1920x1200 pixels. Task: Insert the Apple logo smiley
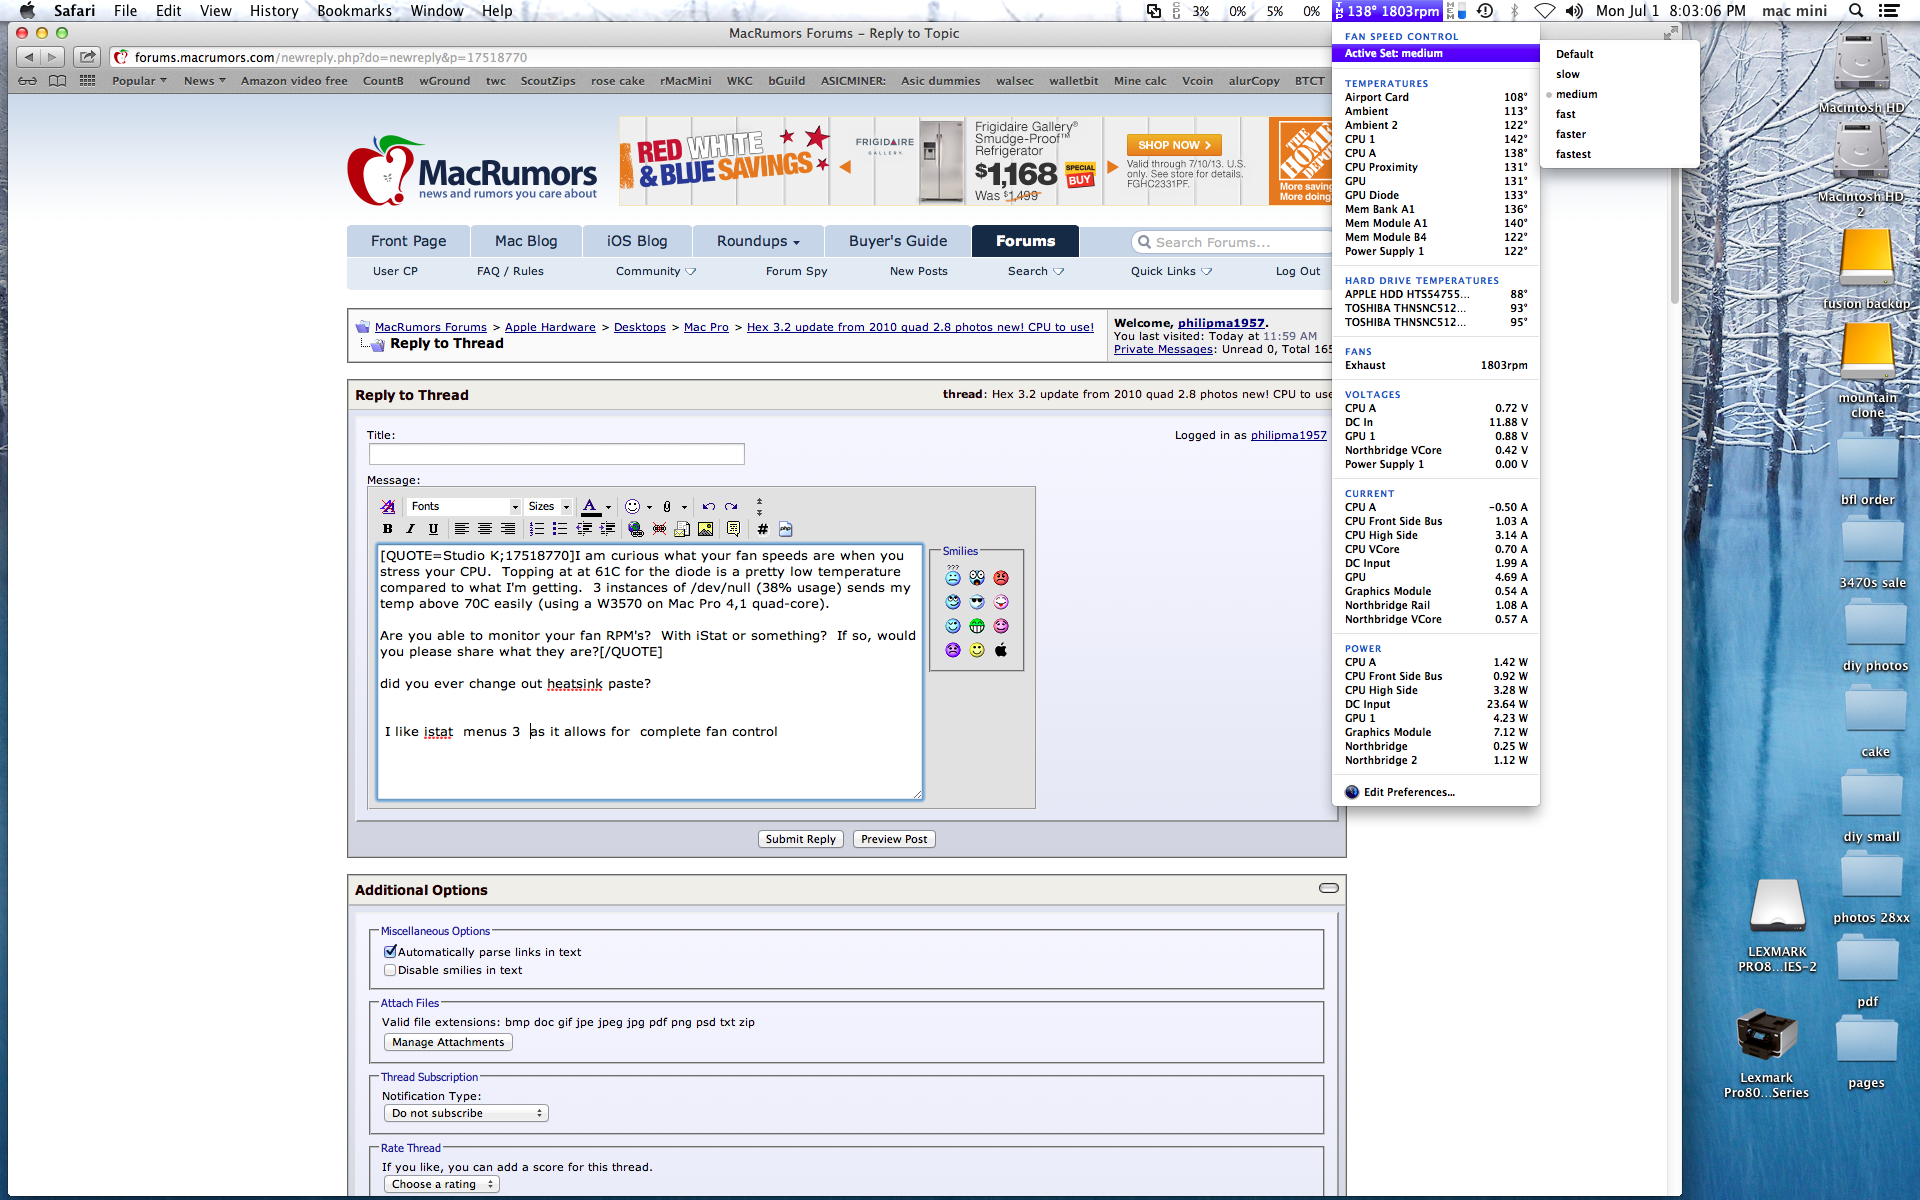coord(1001,650)
